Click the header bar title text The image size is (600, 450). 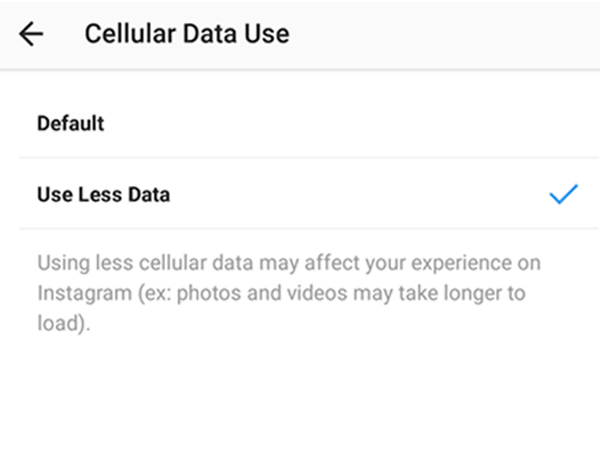coord(186,34)
